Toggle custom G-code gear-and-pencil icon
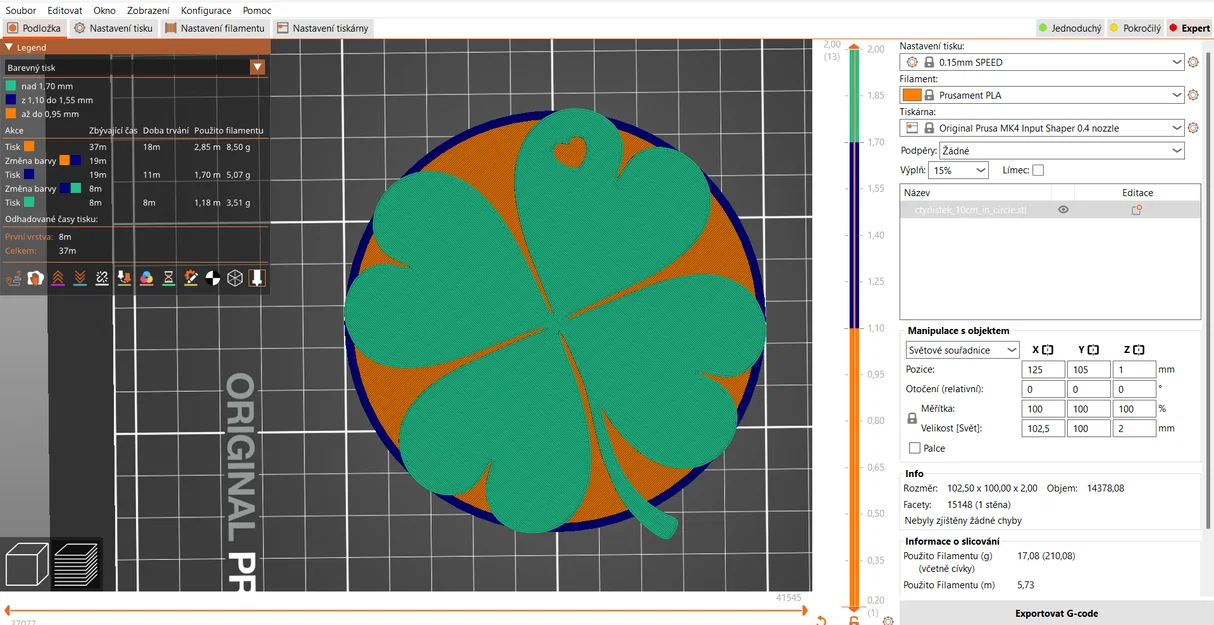The height and width of the screenshot is (625, 1214). tap(191, 278)
